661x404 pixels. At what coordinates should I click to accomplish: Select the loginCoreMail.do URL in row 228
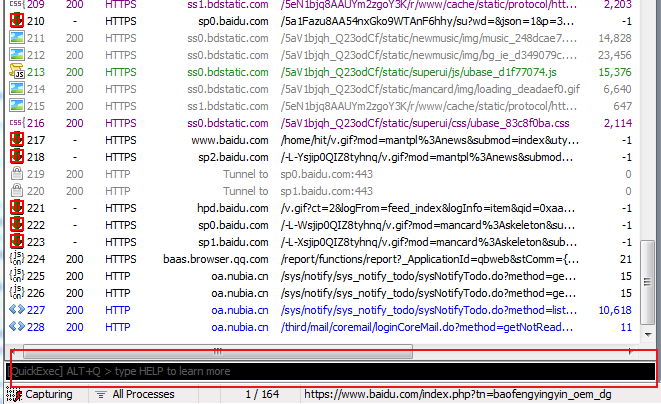[x=427, y=327]
